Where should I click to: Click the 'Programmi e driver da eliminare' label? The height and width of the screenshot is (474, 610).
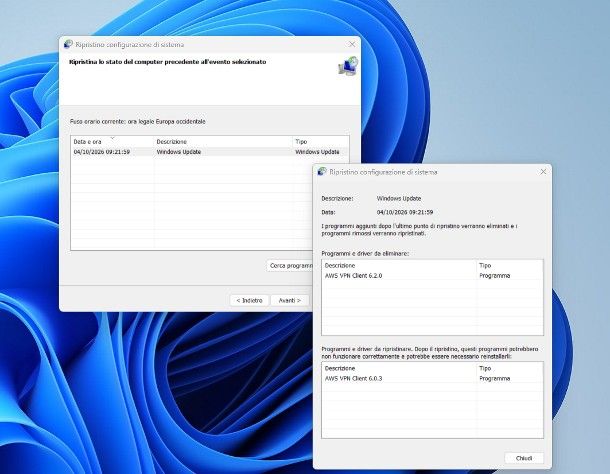tap(365, 253)
